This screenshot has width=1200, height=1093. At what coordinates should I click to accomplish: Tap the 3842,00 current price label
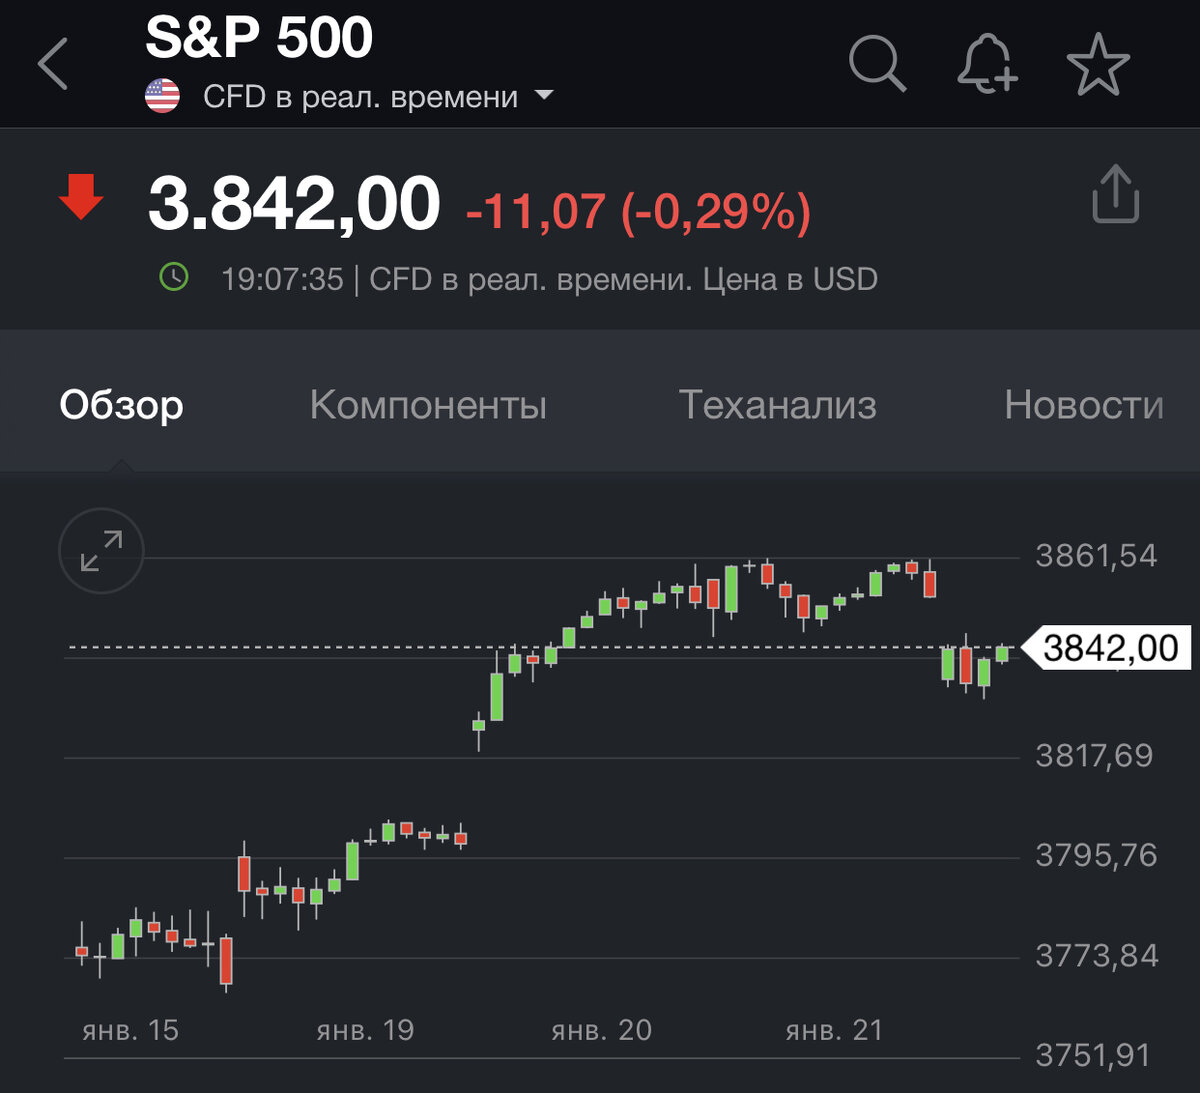(1108, 648)
